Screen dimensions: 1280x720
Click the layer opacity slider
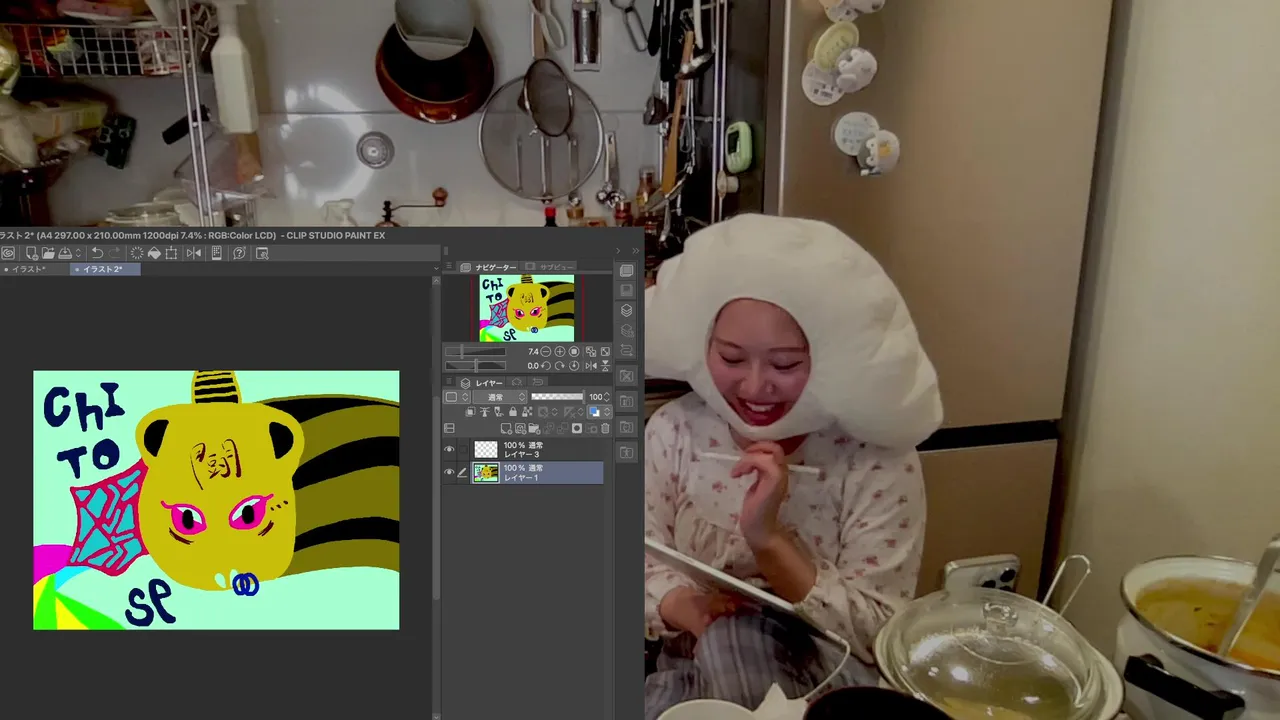point(557,397)
